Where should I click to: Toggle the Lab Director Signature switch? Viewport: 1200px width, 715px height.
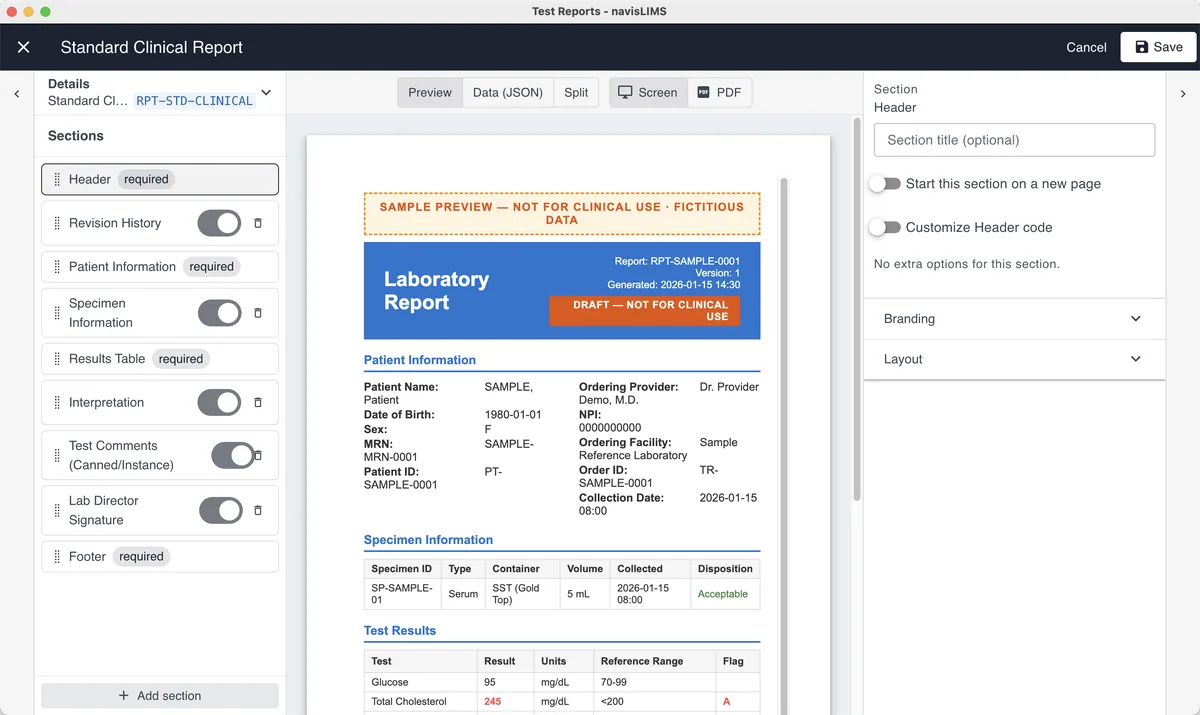[x=220, y=510]
